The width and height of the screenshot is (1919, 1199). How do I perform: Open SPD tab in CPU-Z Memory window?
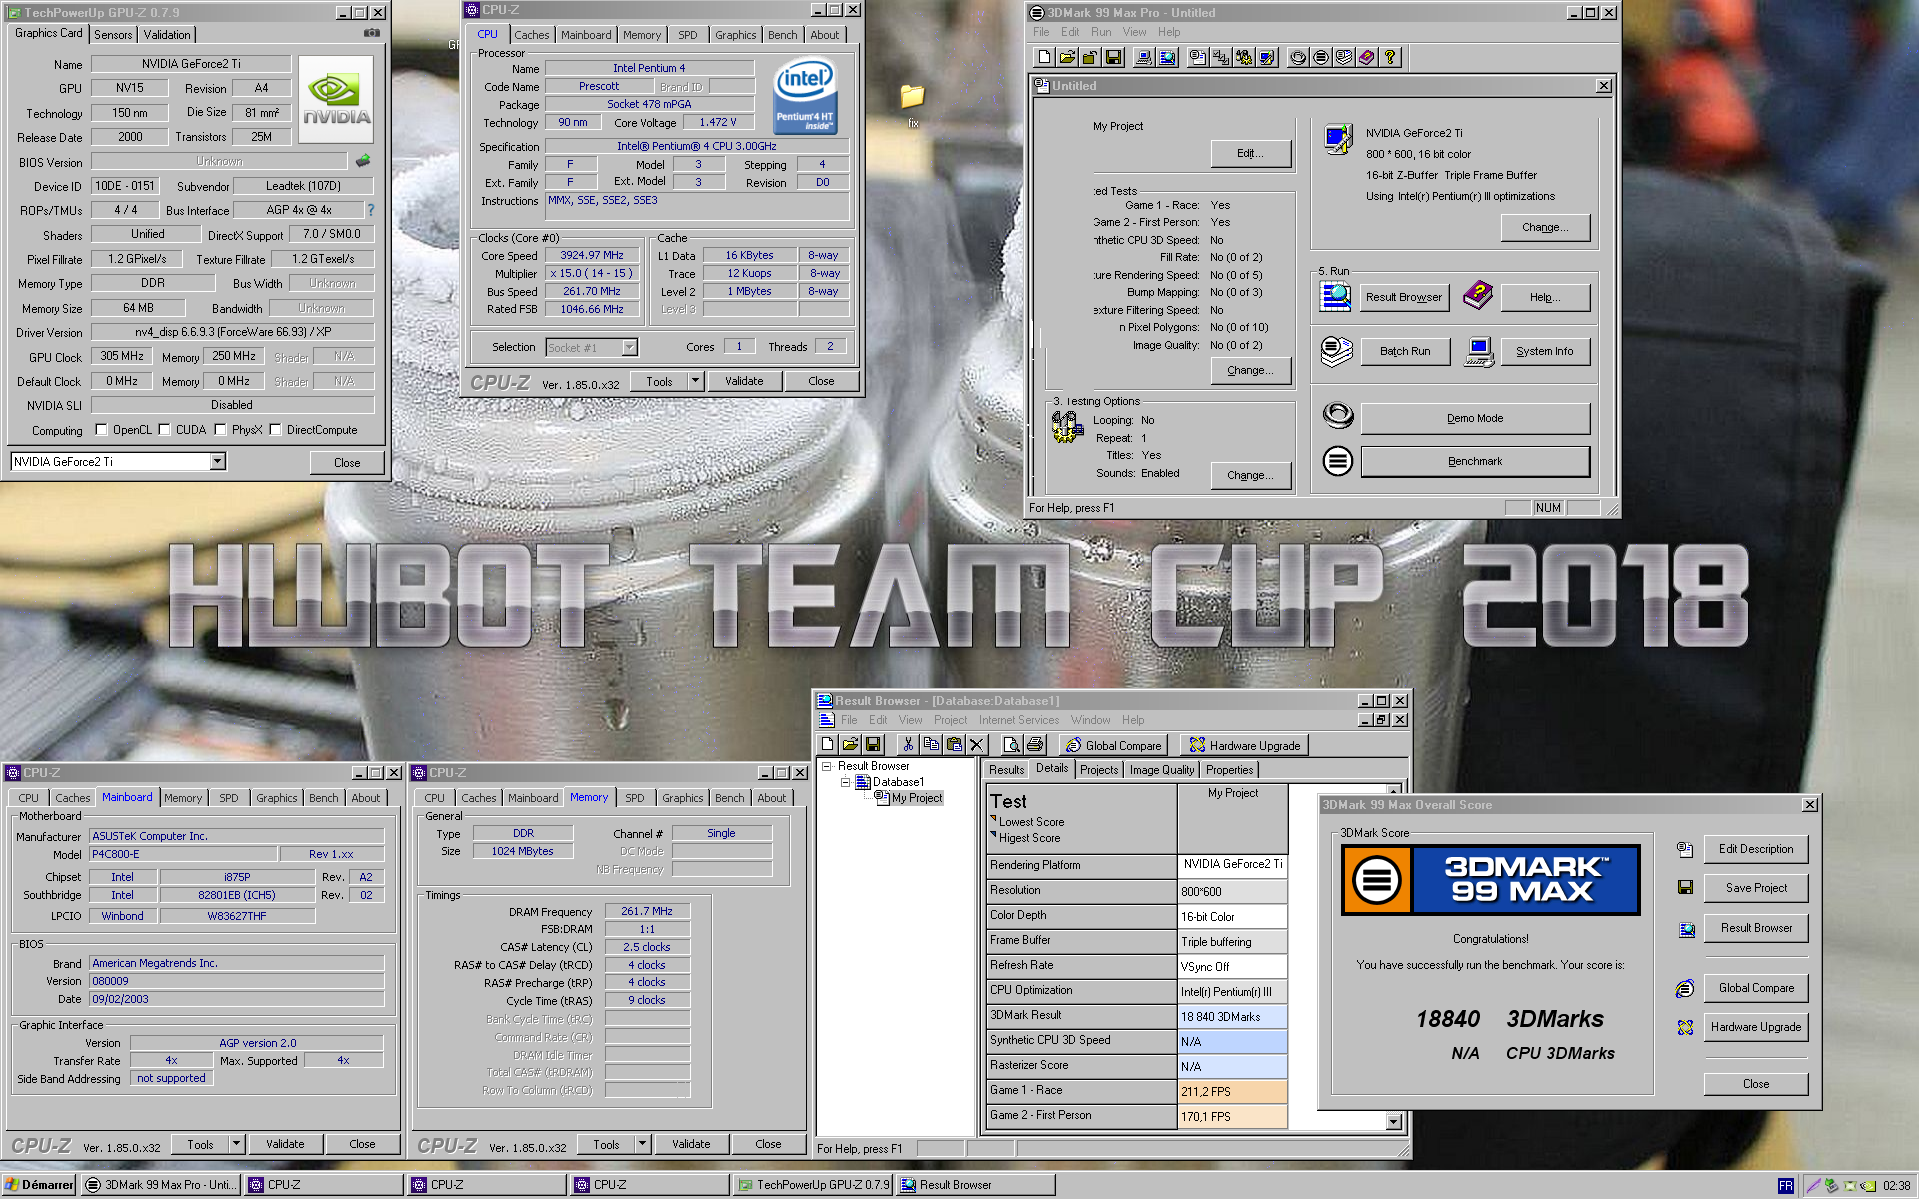634,798
